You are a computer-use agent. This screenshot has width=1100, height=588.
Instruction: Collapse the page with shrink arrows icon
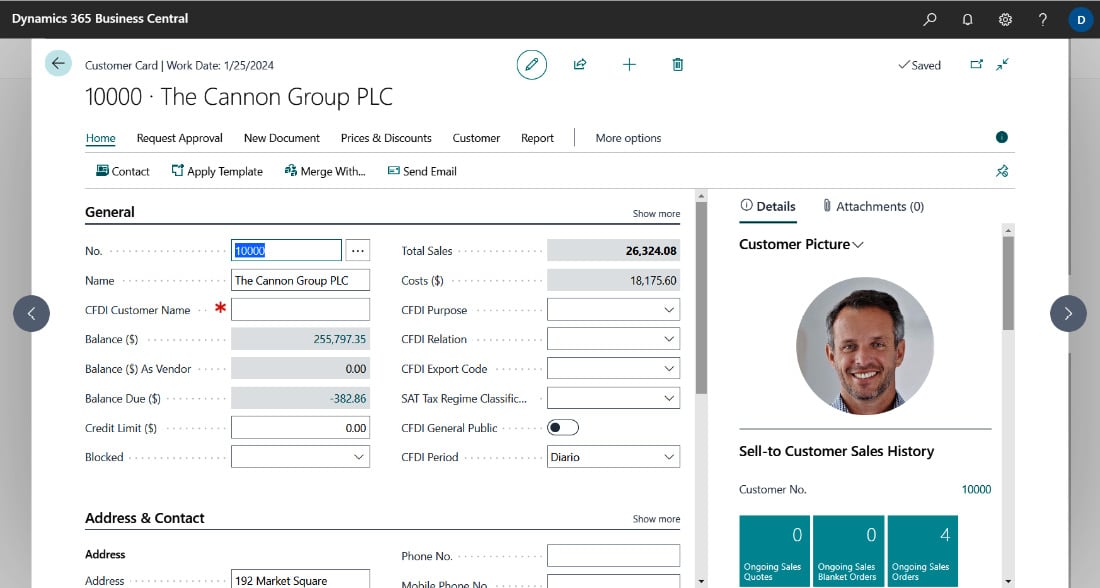(x=1002, y=65)
